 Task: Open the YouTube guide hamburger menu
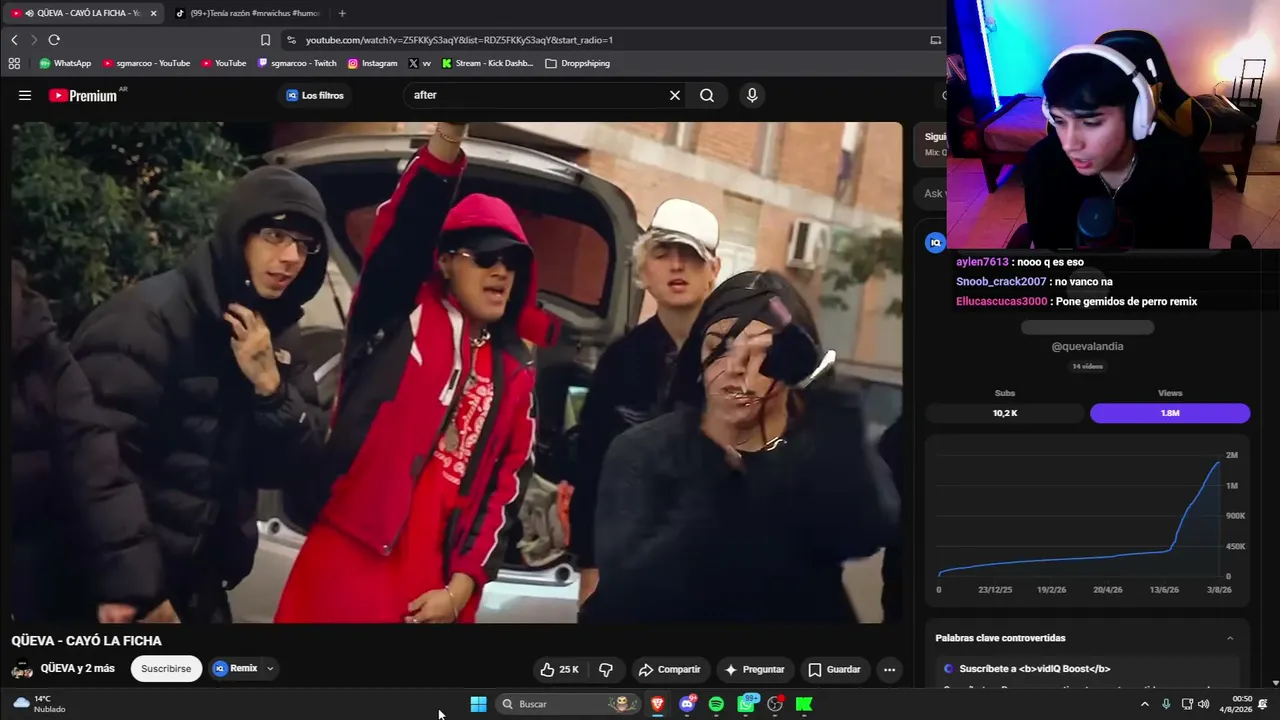click(x=25, y=95)
